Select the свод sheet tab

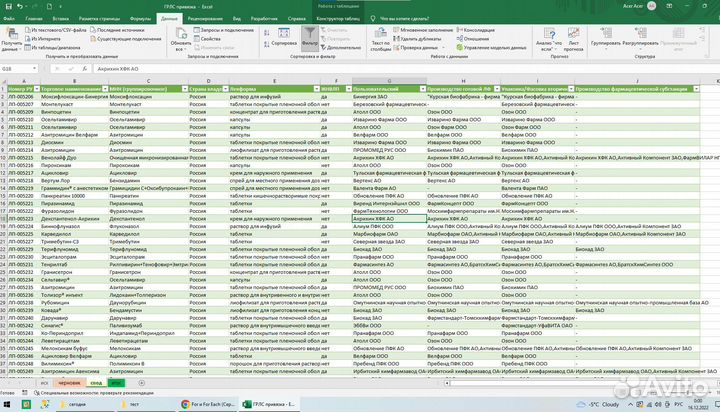(x=96, y=383)
